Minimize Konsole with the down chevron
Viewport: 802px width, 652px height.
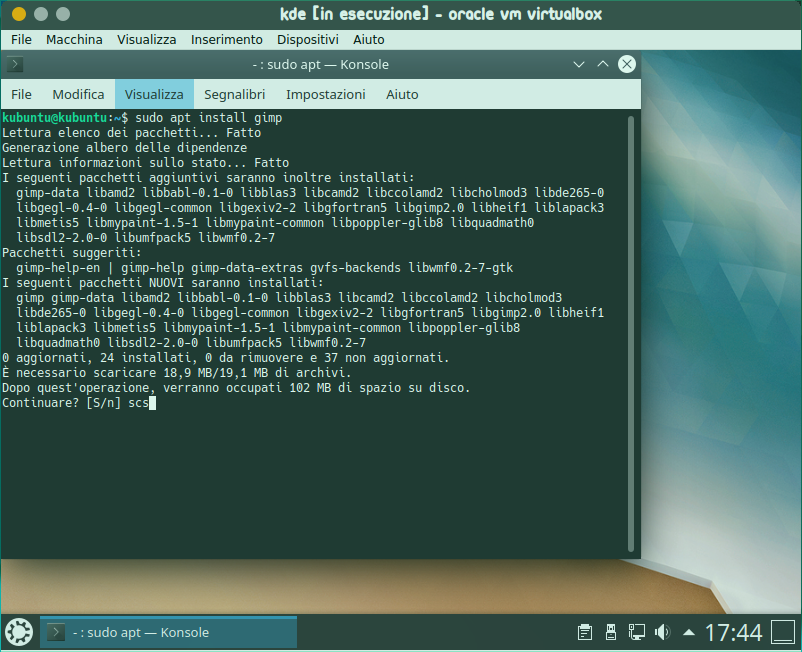coord(578,64)
